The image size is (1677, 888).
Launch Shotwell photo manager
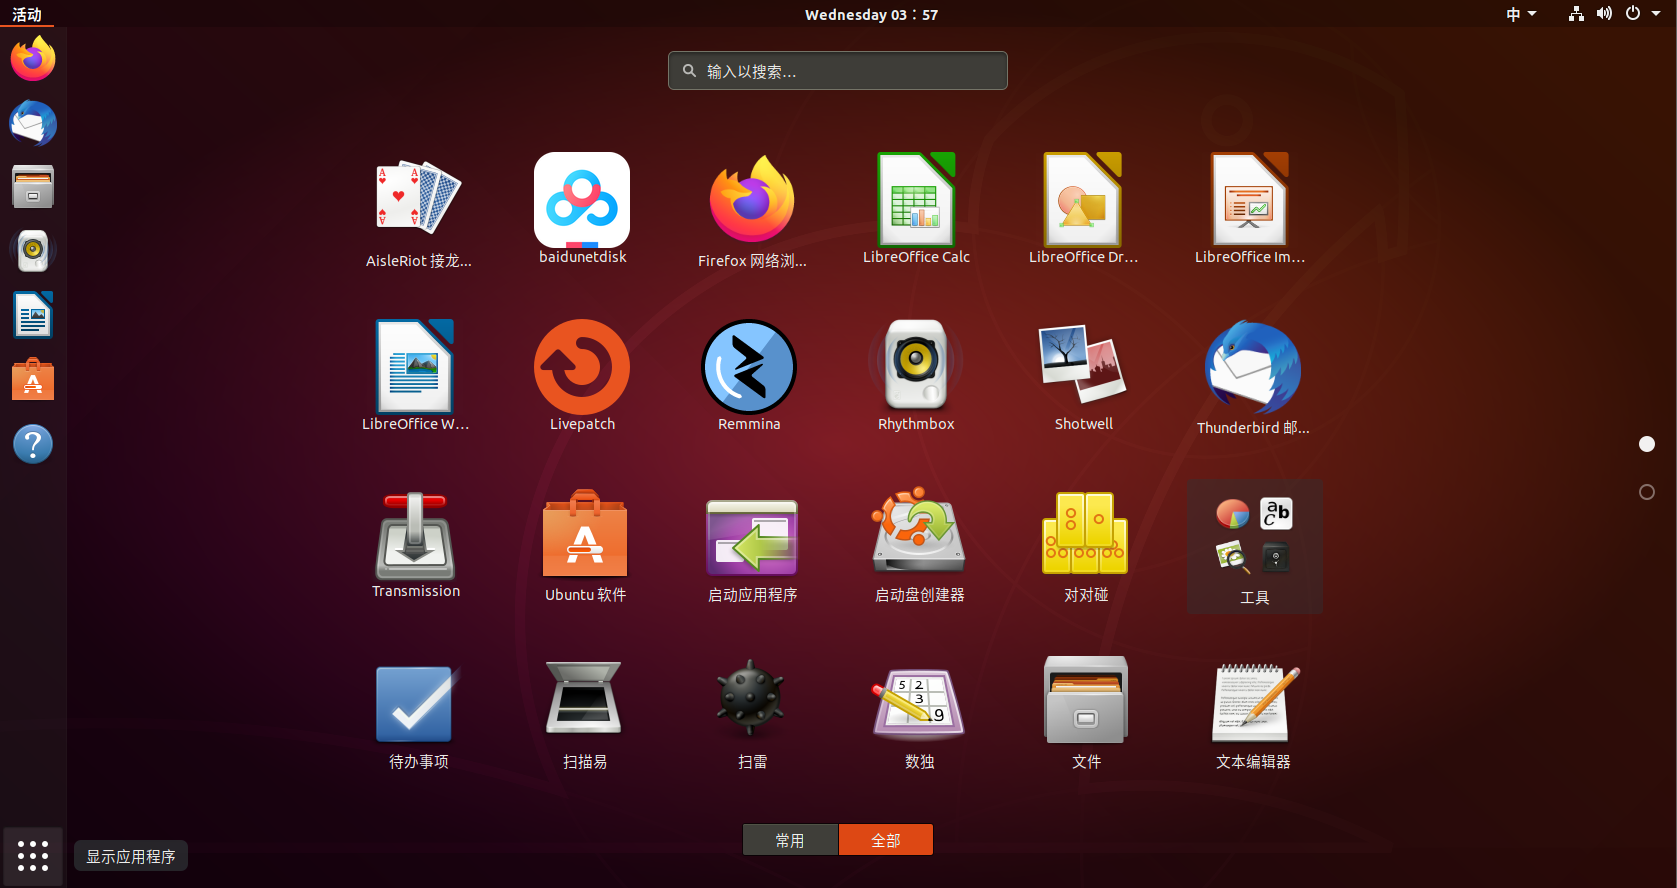tap(1083, 377)
